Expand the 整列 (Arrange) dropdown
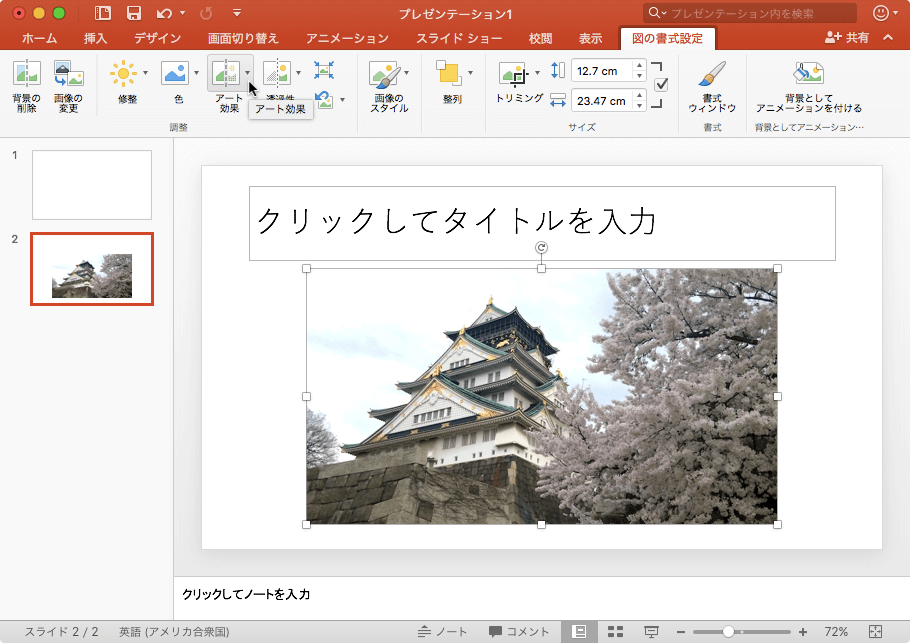 [470, 73]
